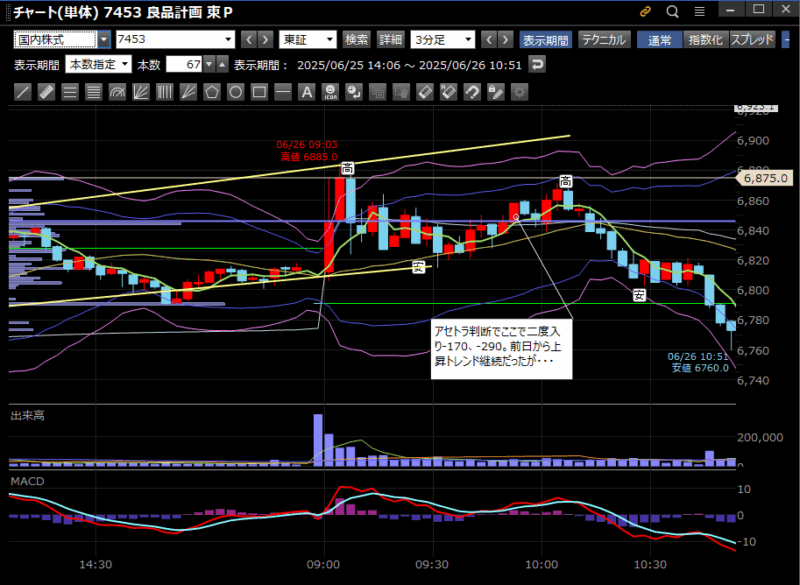Toggle the magnet snap tool
The image size is (800, 585).
472,92
